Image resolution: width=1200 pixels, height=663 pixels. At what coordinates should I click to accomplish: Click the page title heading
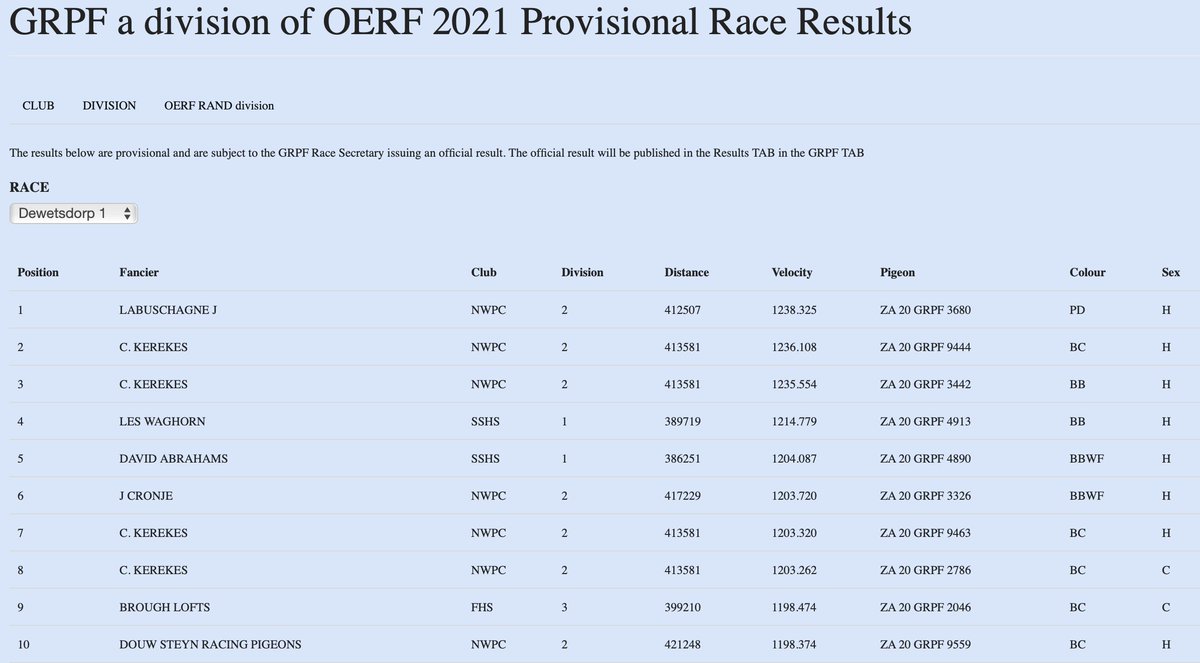(460, 22)
